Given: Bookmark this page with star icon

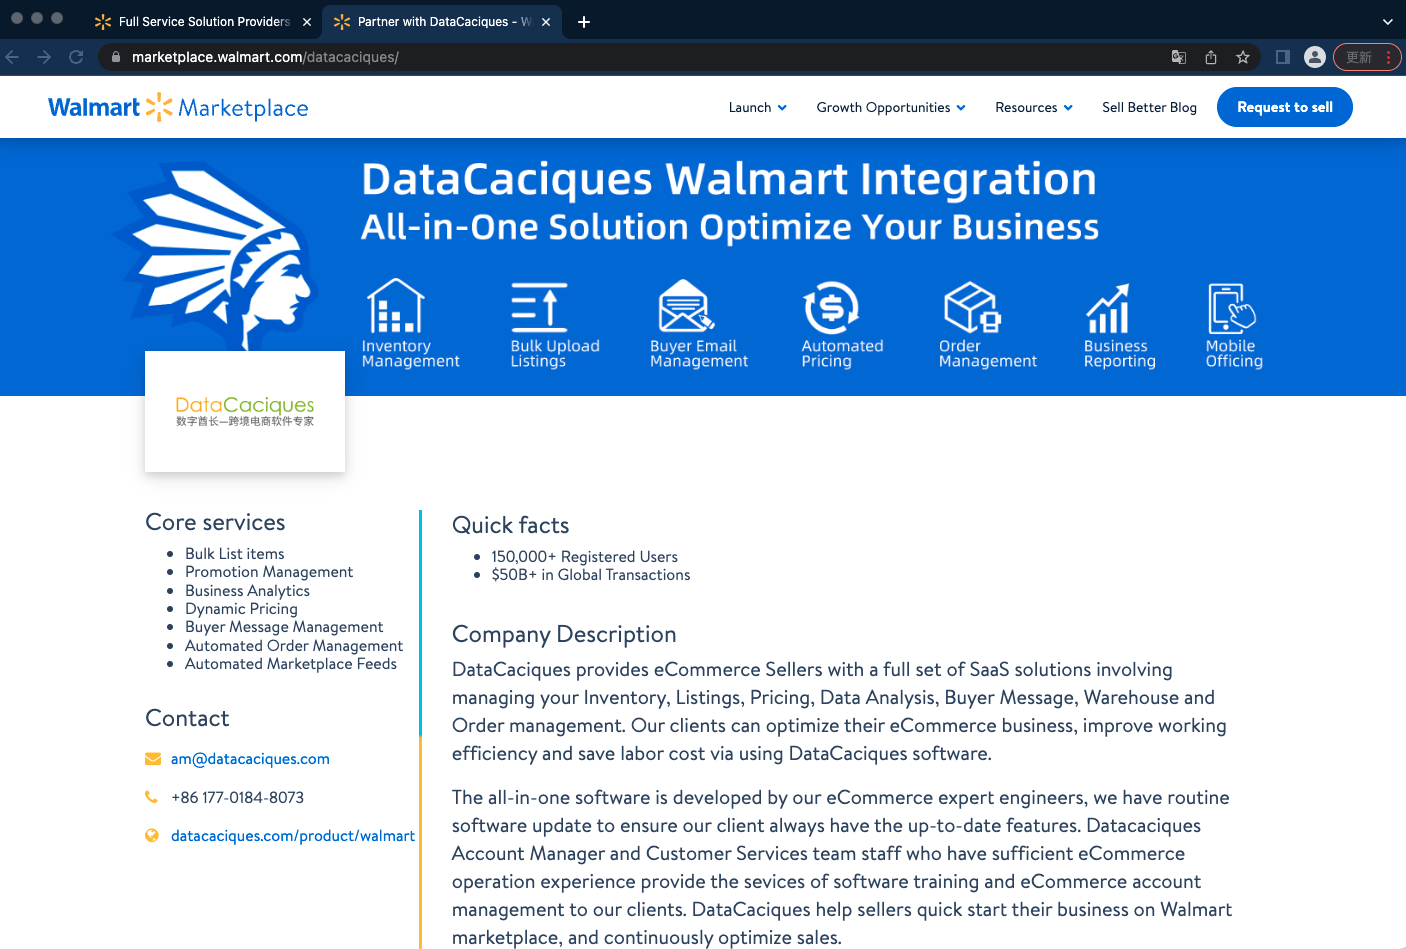Looking at the screenshot, I should (x=1243, y=57).
